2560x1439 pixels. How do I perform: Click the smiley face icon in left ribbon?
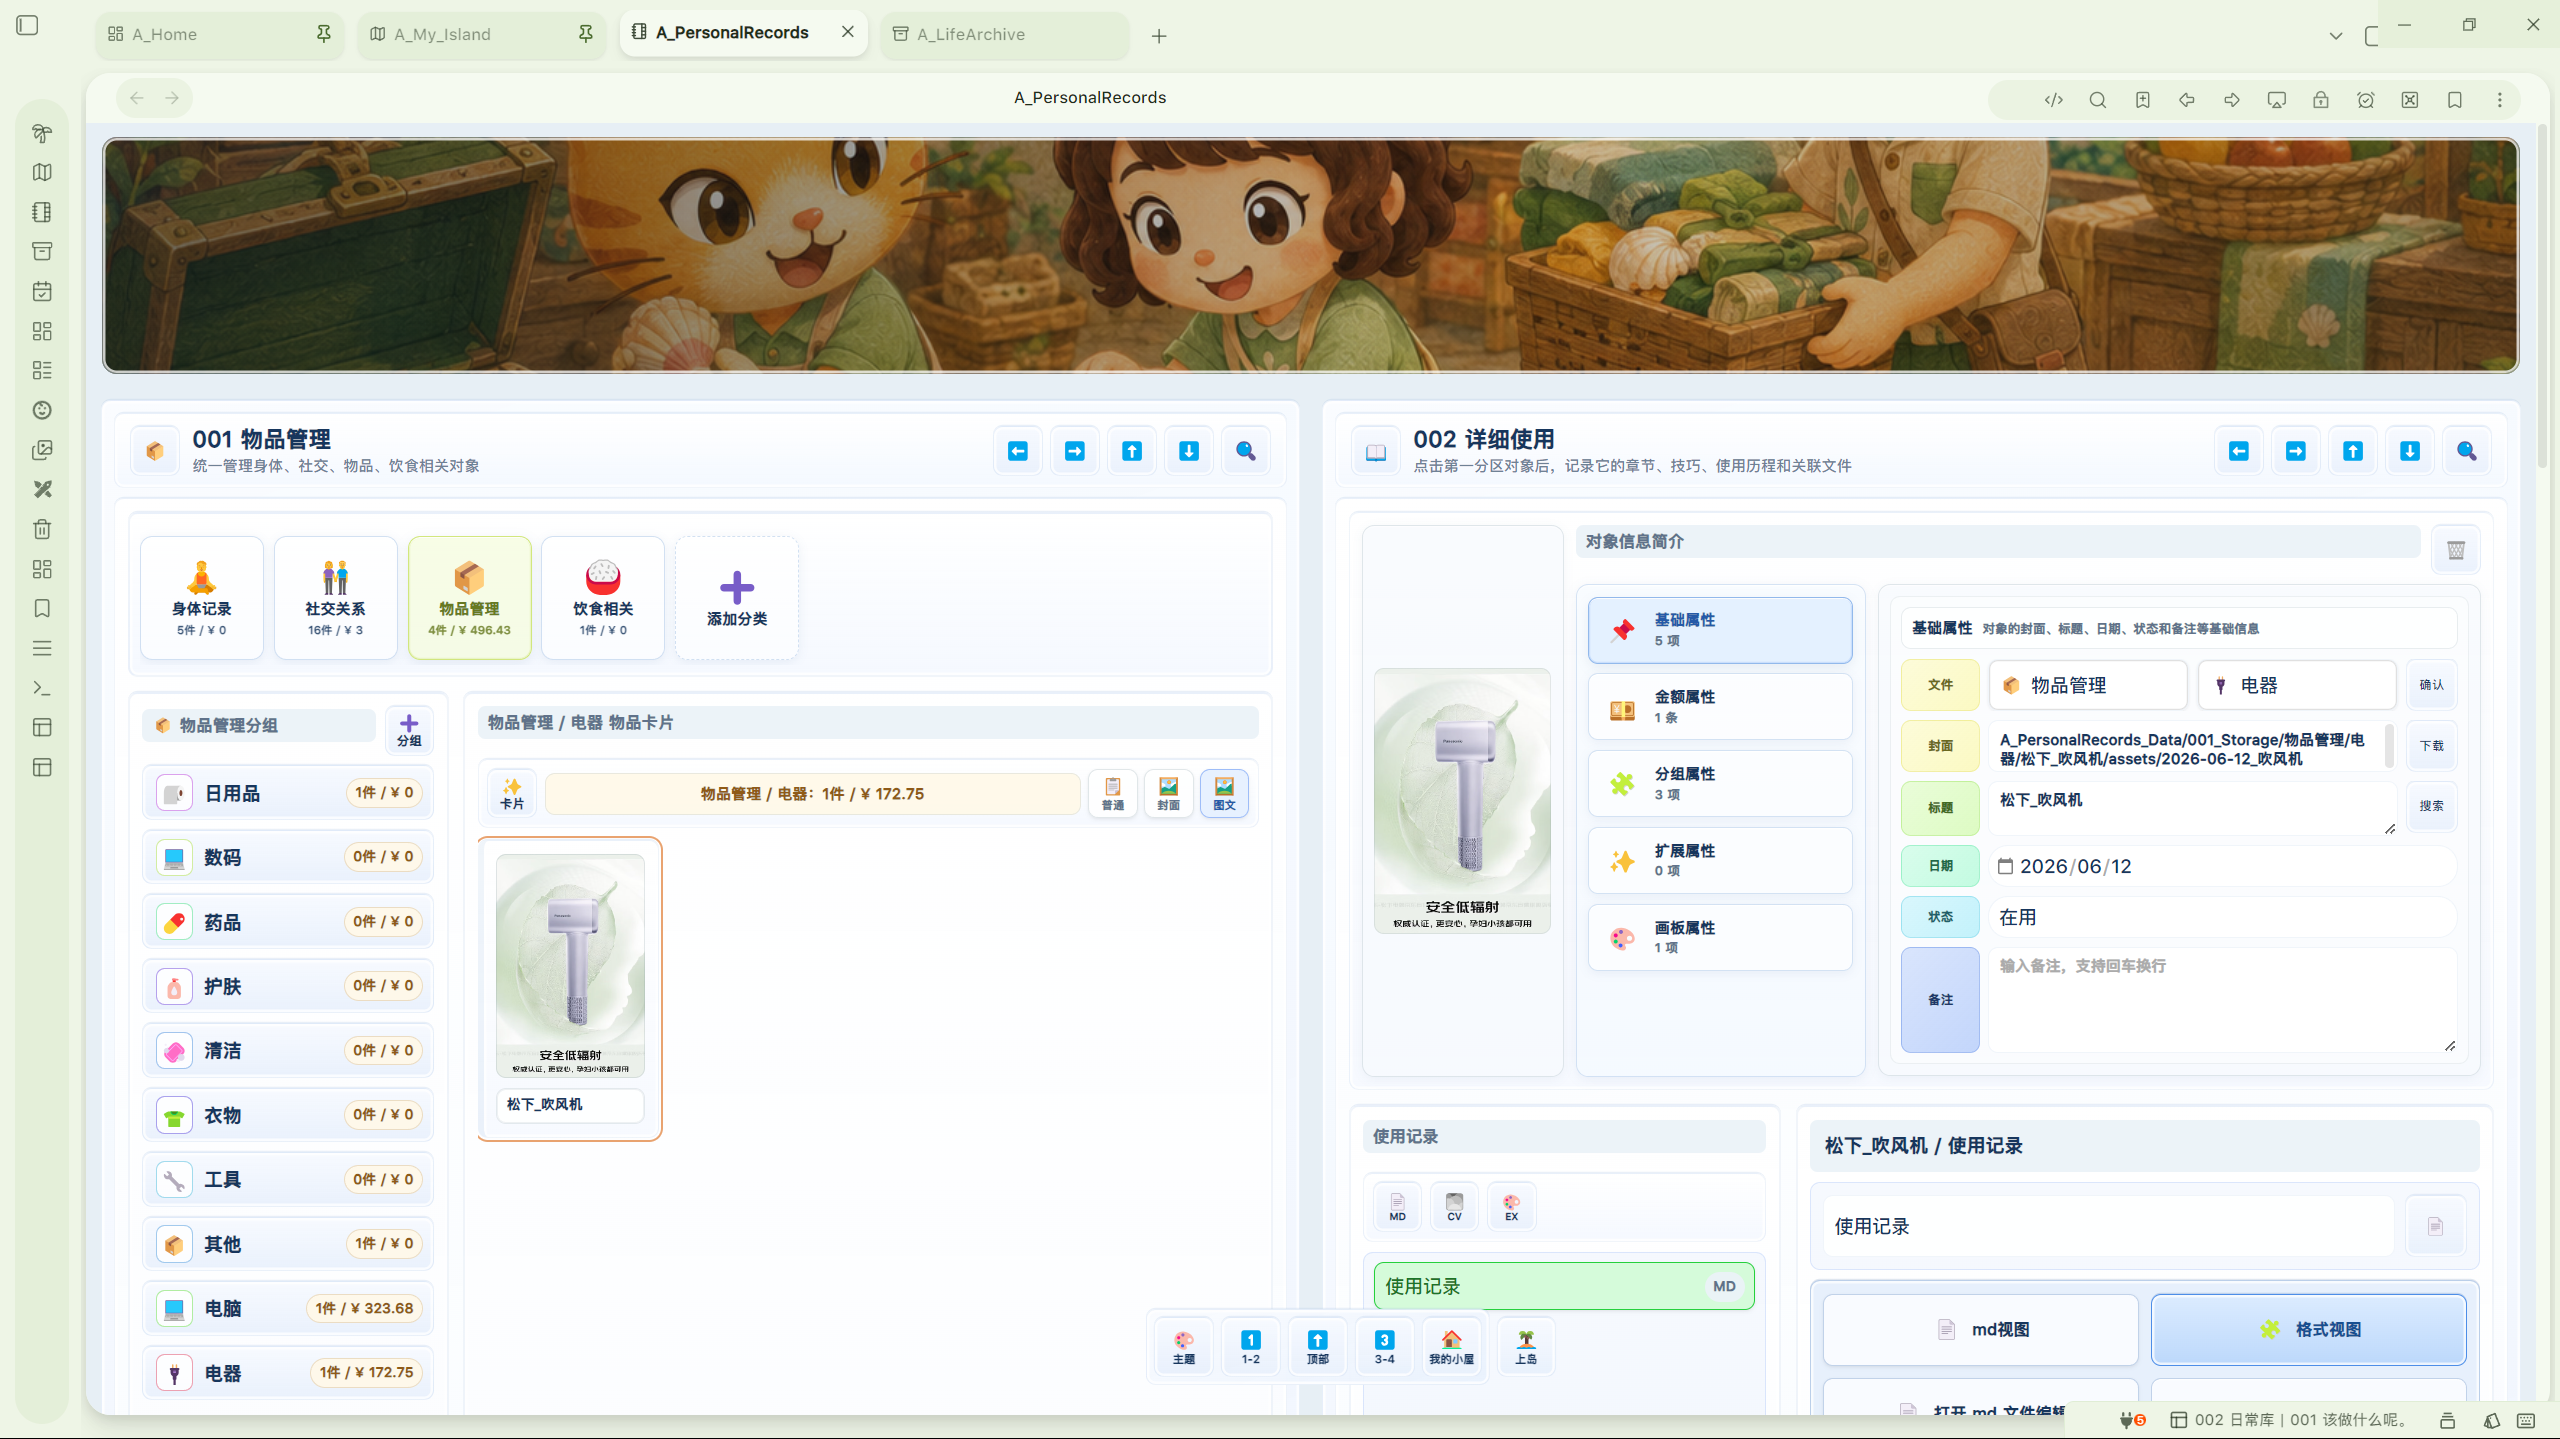coord(42,410)
